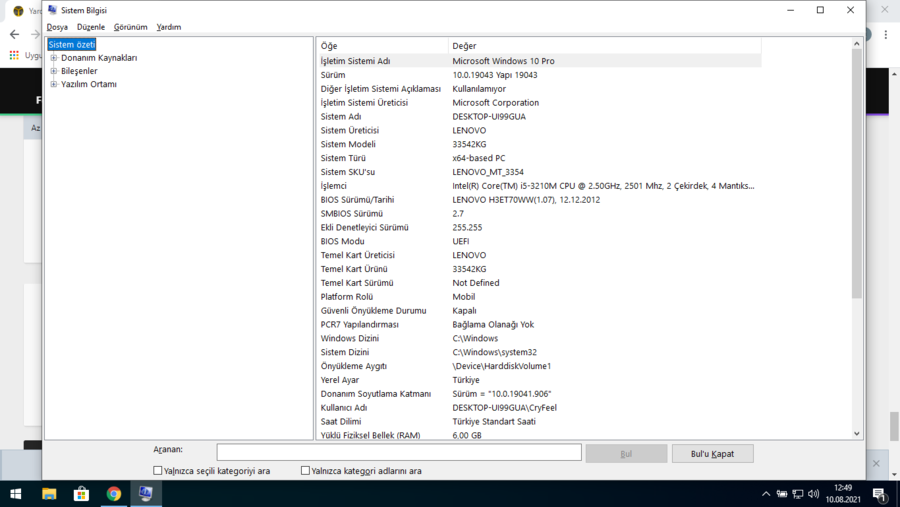Screen dimensions: 900x507
Task: Click the Değer column header
Action: [605, 45]
